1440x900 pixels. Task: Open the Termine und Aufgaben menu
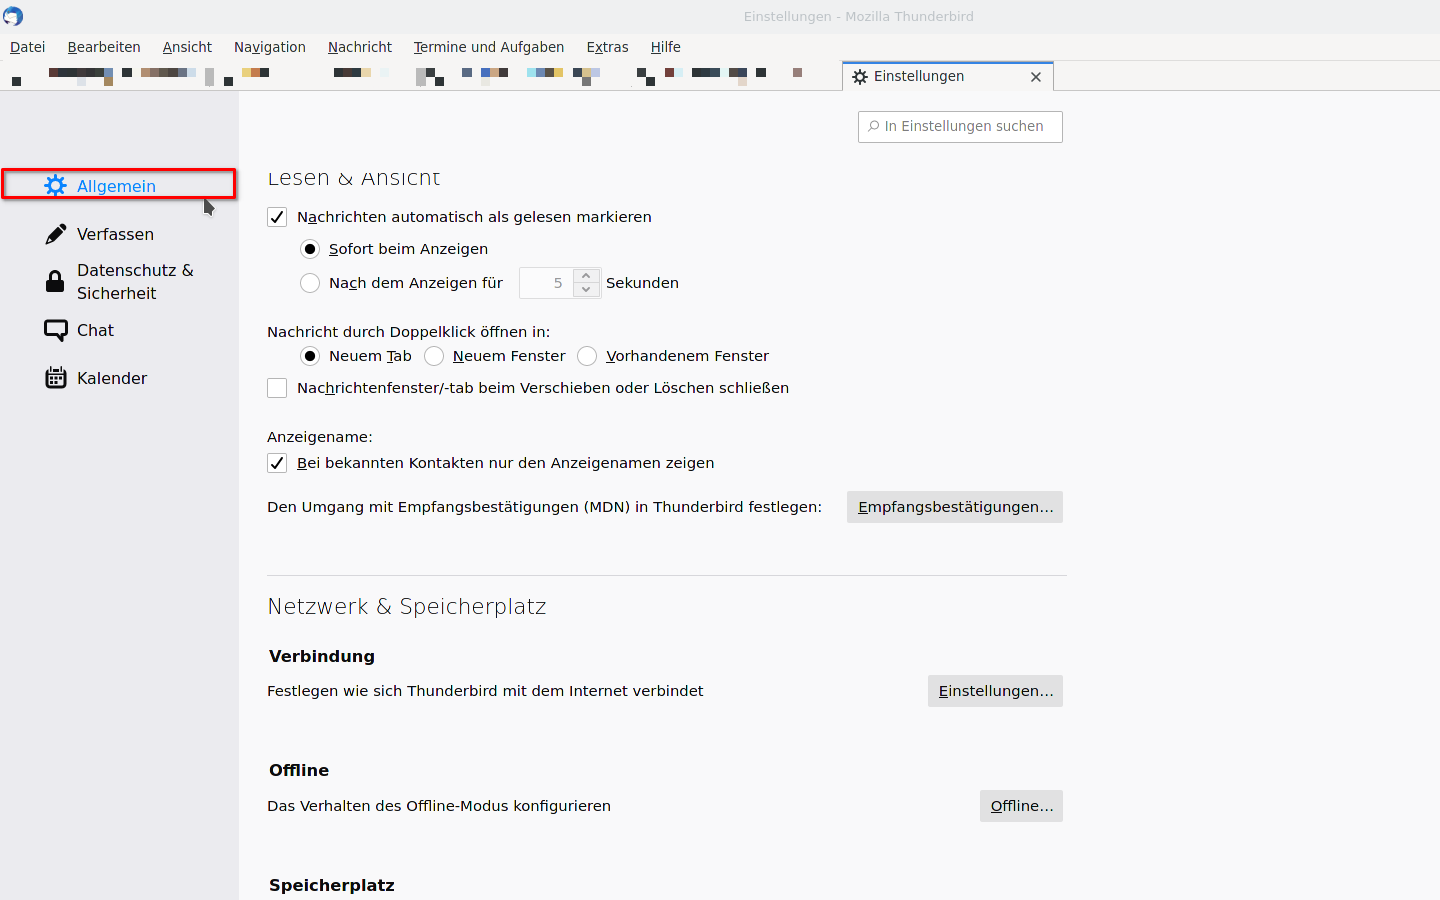488,47
